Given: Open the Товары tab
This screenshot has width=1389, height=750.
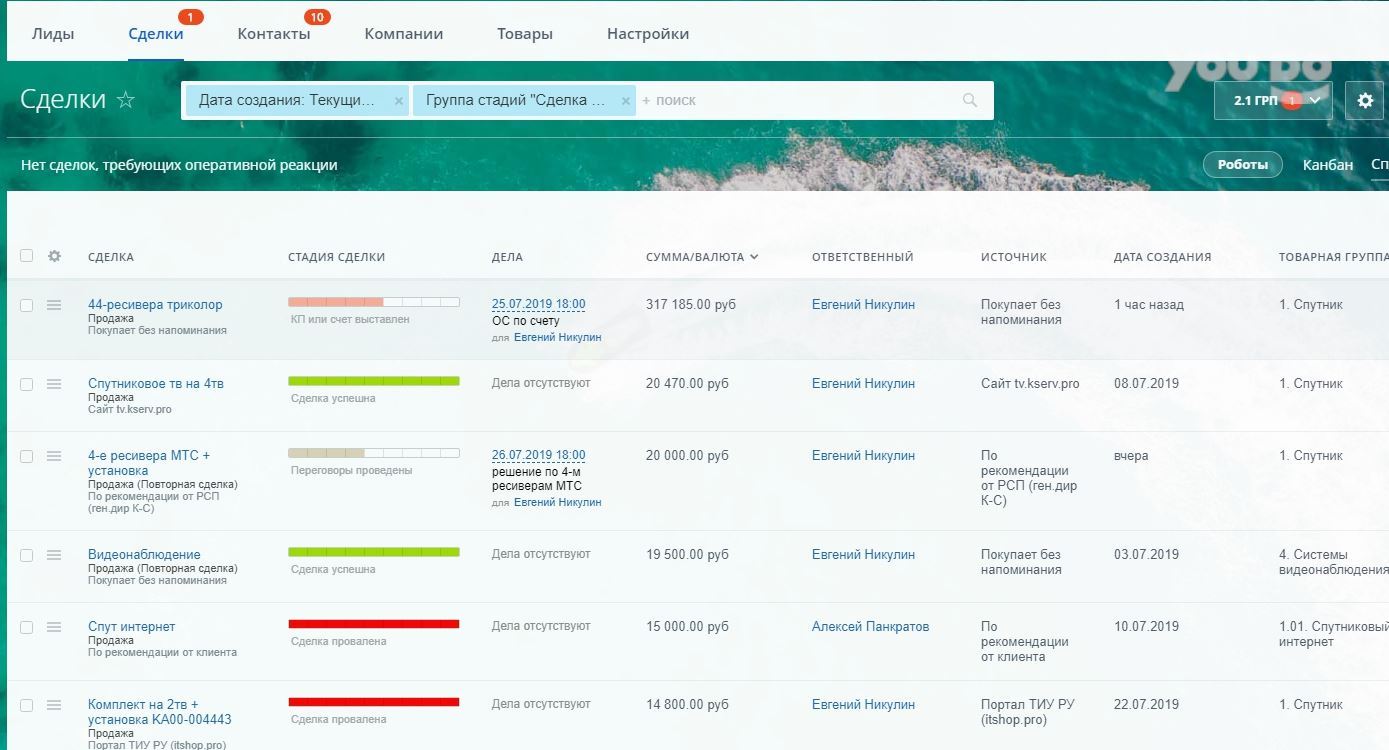Looking at the screenshot, I should [x=525, y=34].
